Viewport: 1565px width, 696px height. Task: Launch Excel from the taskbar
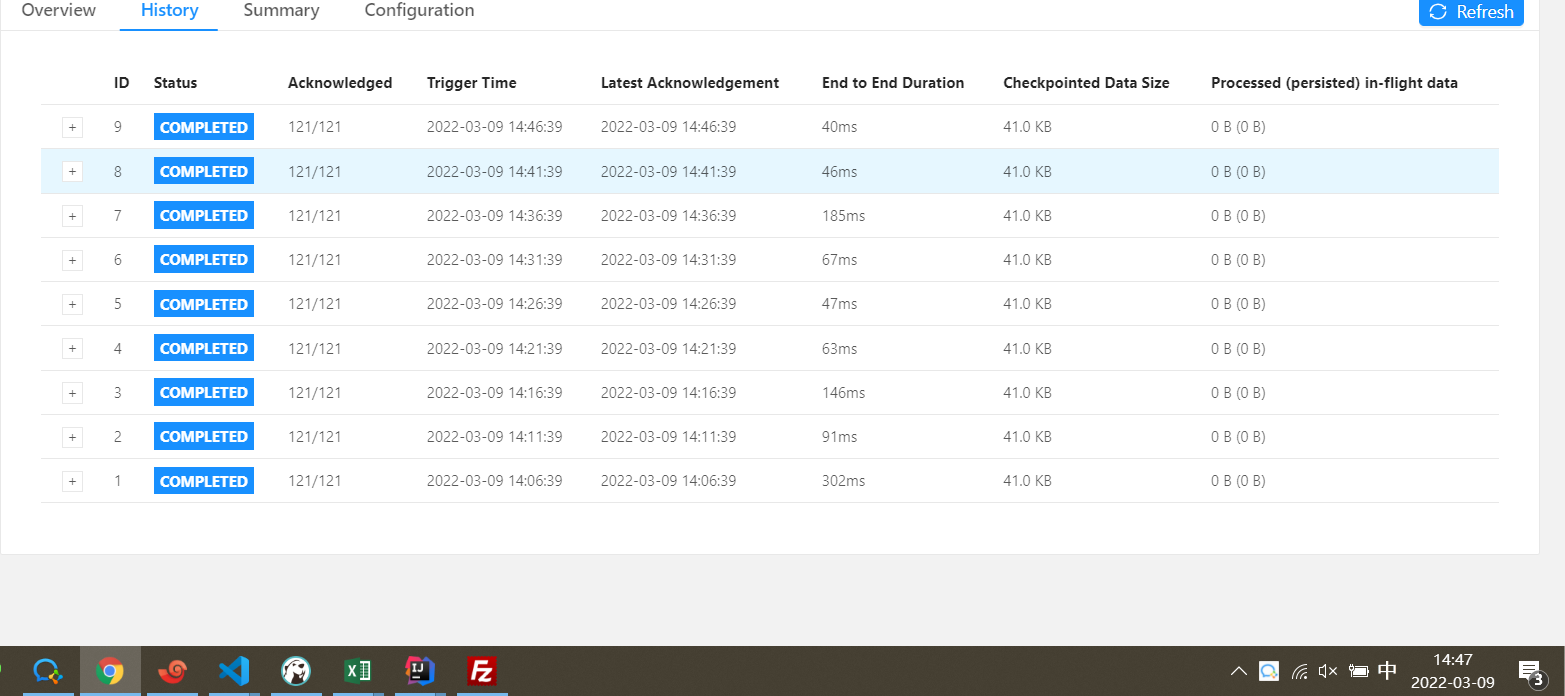click(357, 670)
